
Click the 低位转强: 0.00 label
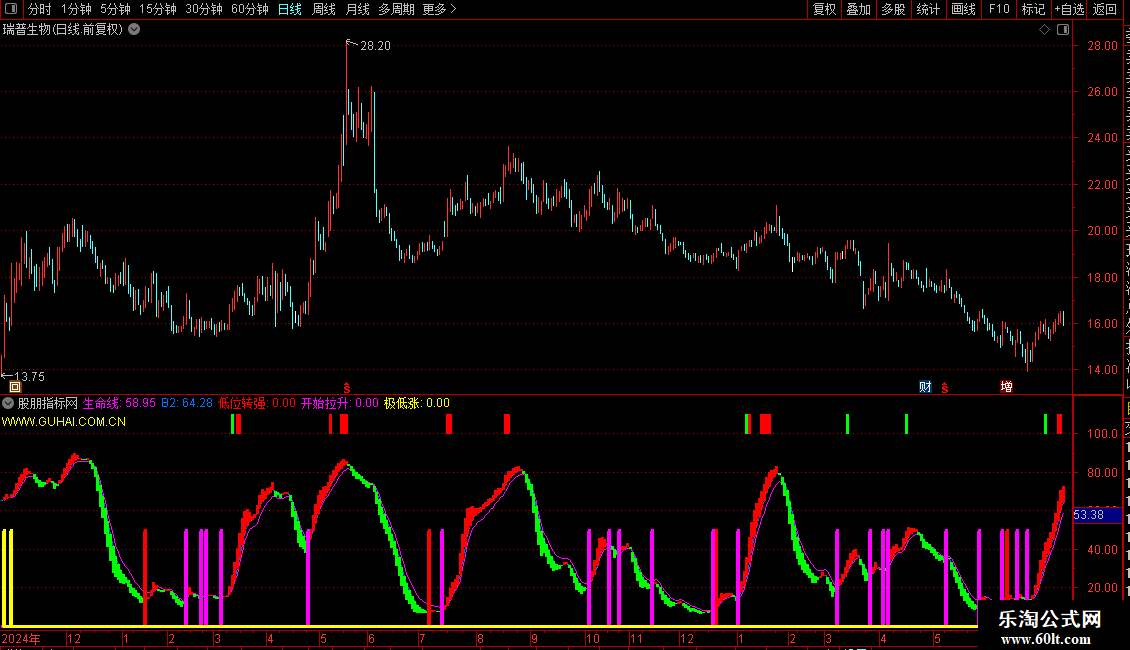point(257,403)
